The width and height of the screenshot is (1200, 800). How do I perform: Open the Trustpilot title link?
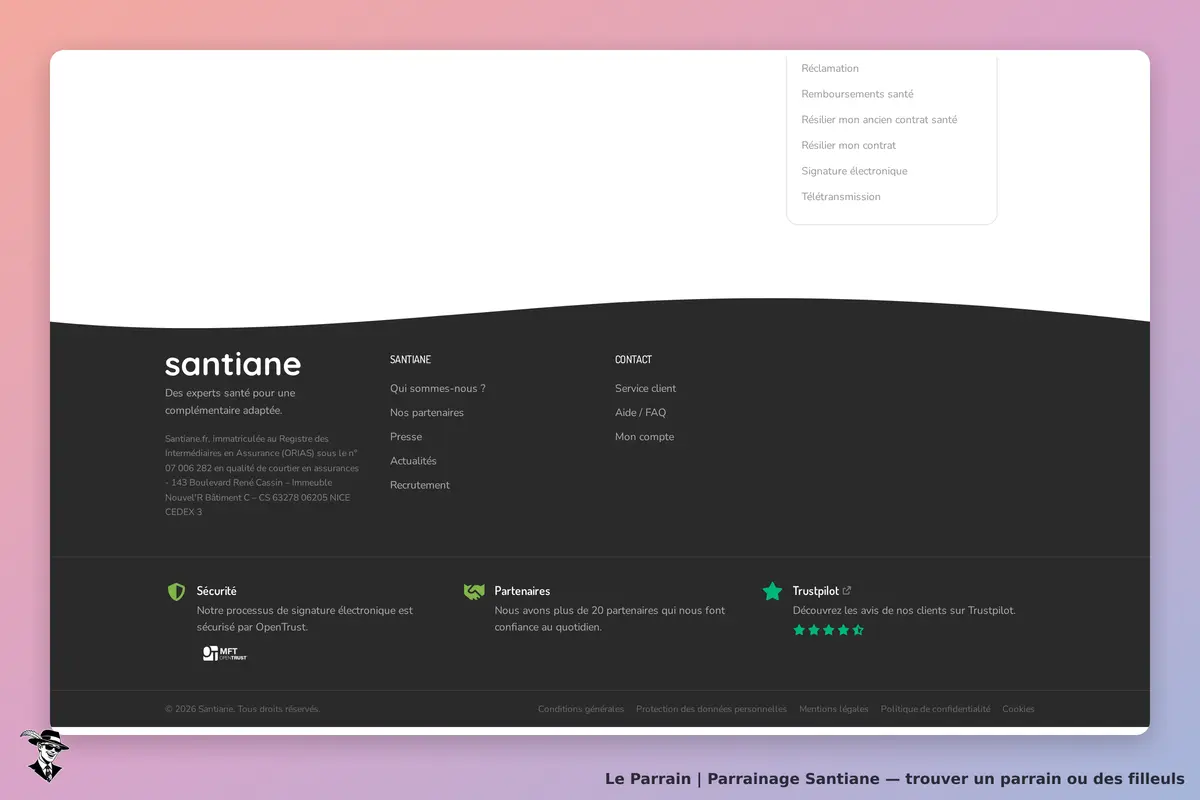(x=816, y=591)
